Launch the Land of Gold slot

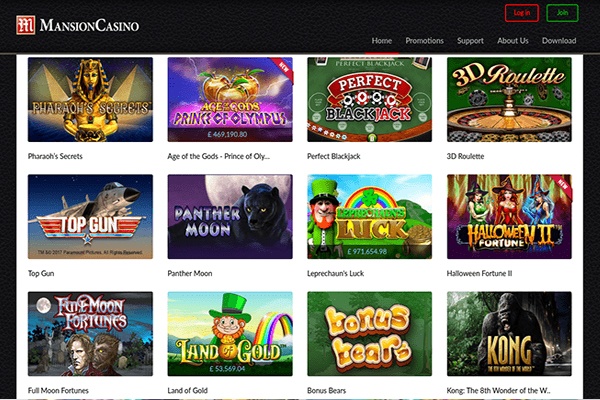(230, 334)
